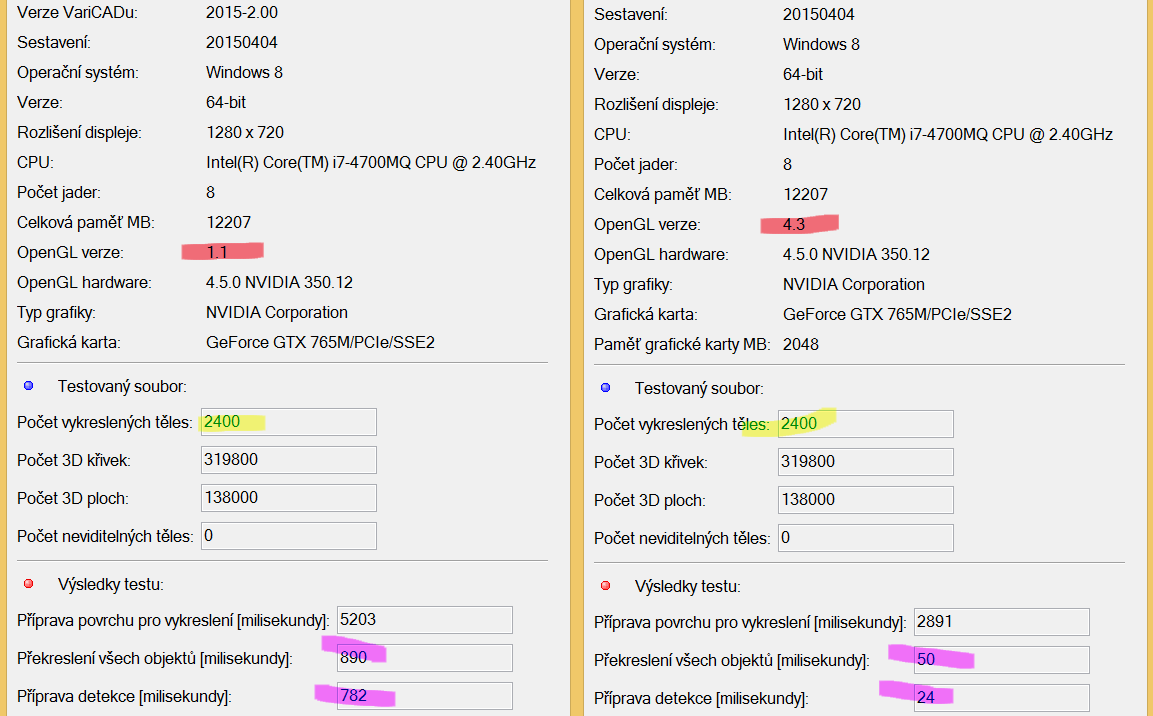This screenshot has height=716, width=1153.
Task: Click right panel's highlighted 2400 bodies field
Action: tap(865, 424)
